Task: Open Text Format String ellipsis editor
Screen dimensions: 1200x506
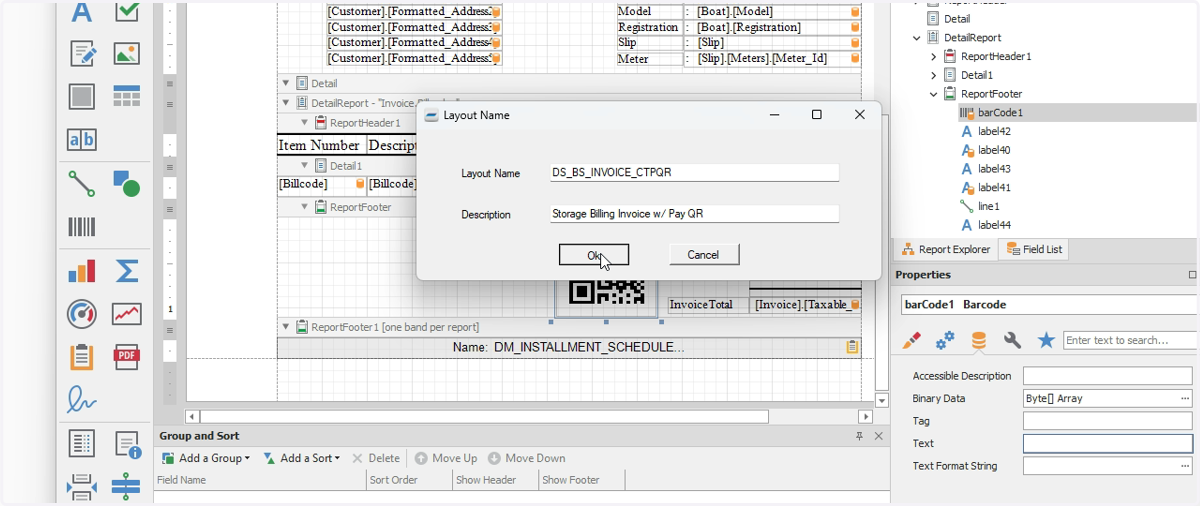Action: [x=1185, y=466]
